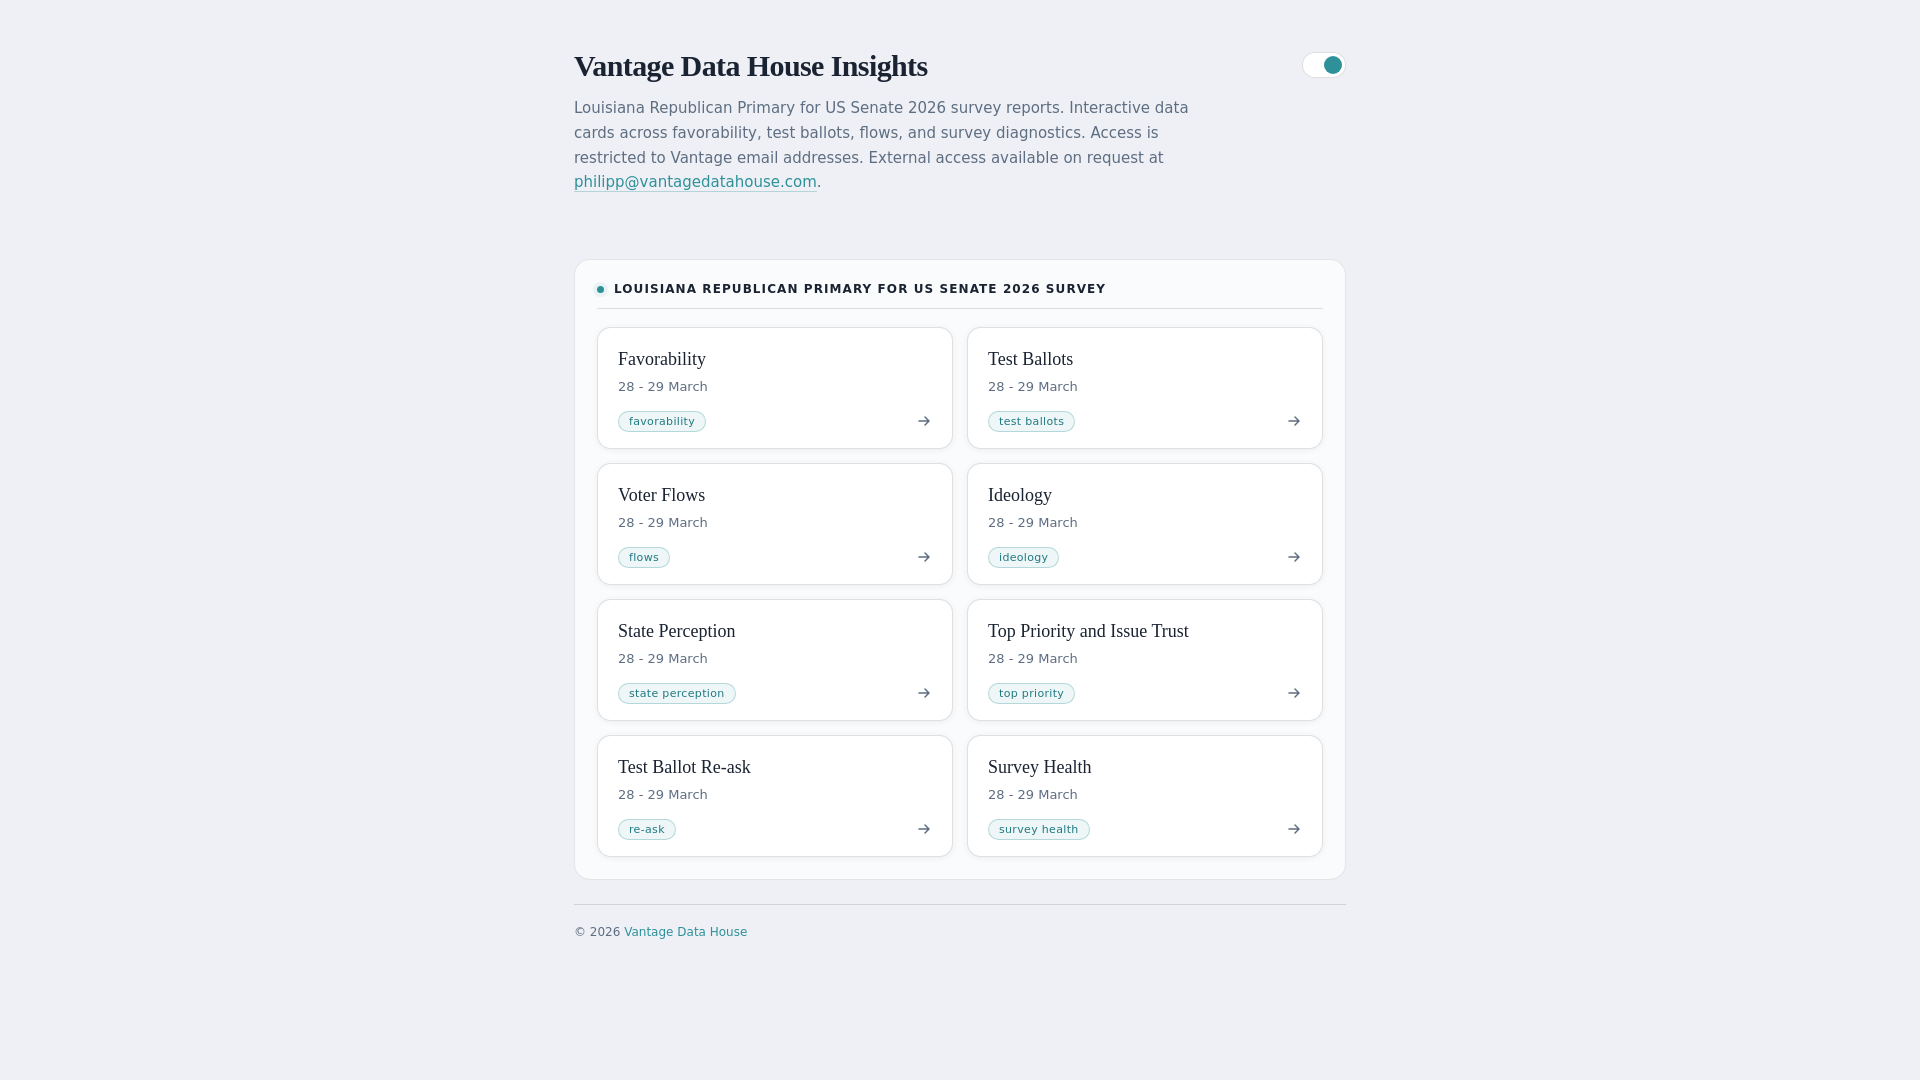This screenshot has width=1920, height=1080.
Task: Click the arrow icon on State Perception card
Action: point(924,693)
